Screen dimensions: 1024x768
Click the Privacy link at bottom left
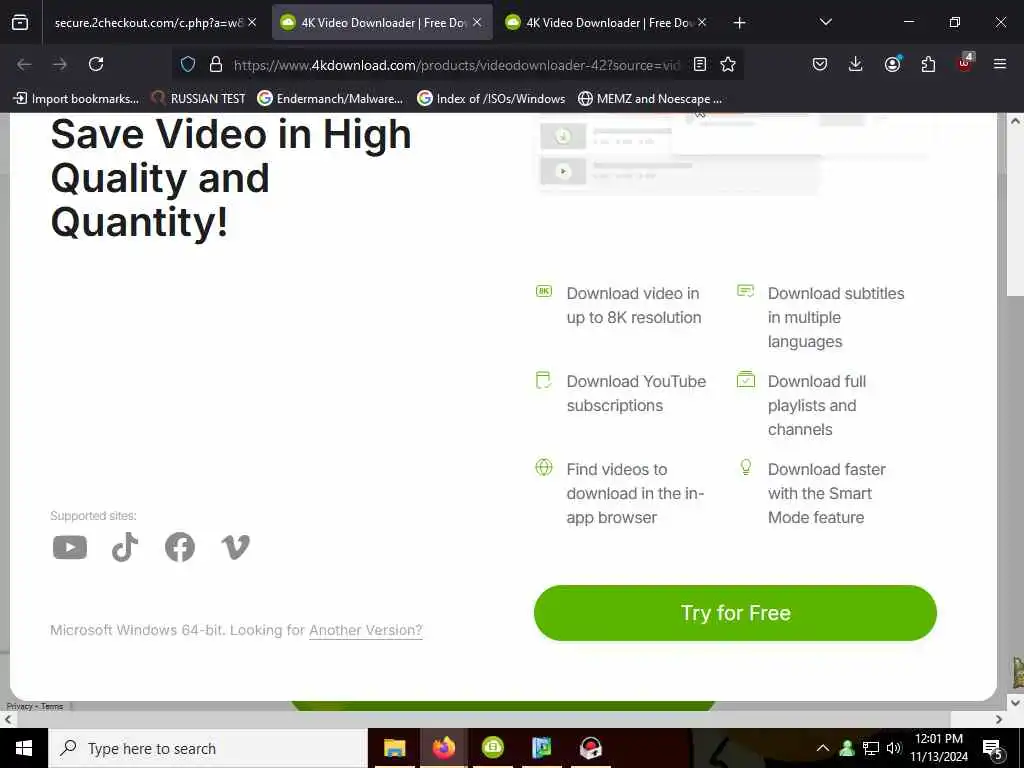(x=20, y=707)
